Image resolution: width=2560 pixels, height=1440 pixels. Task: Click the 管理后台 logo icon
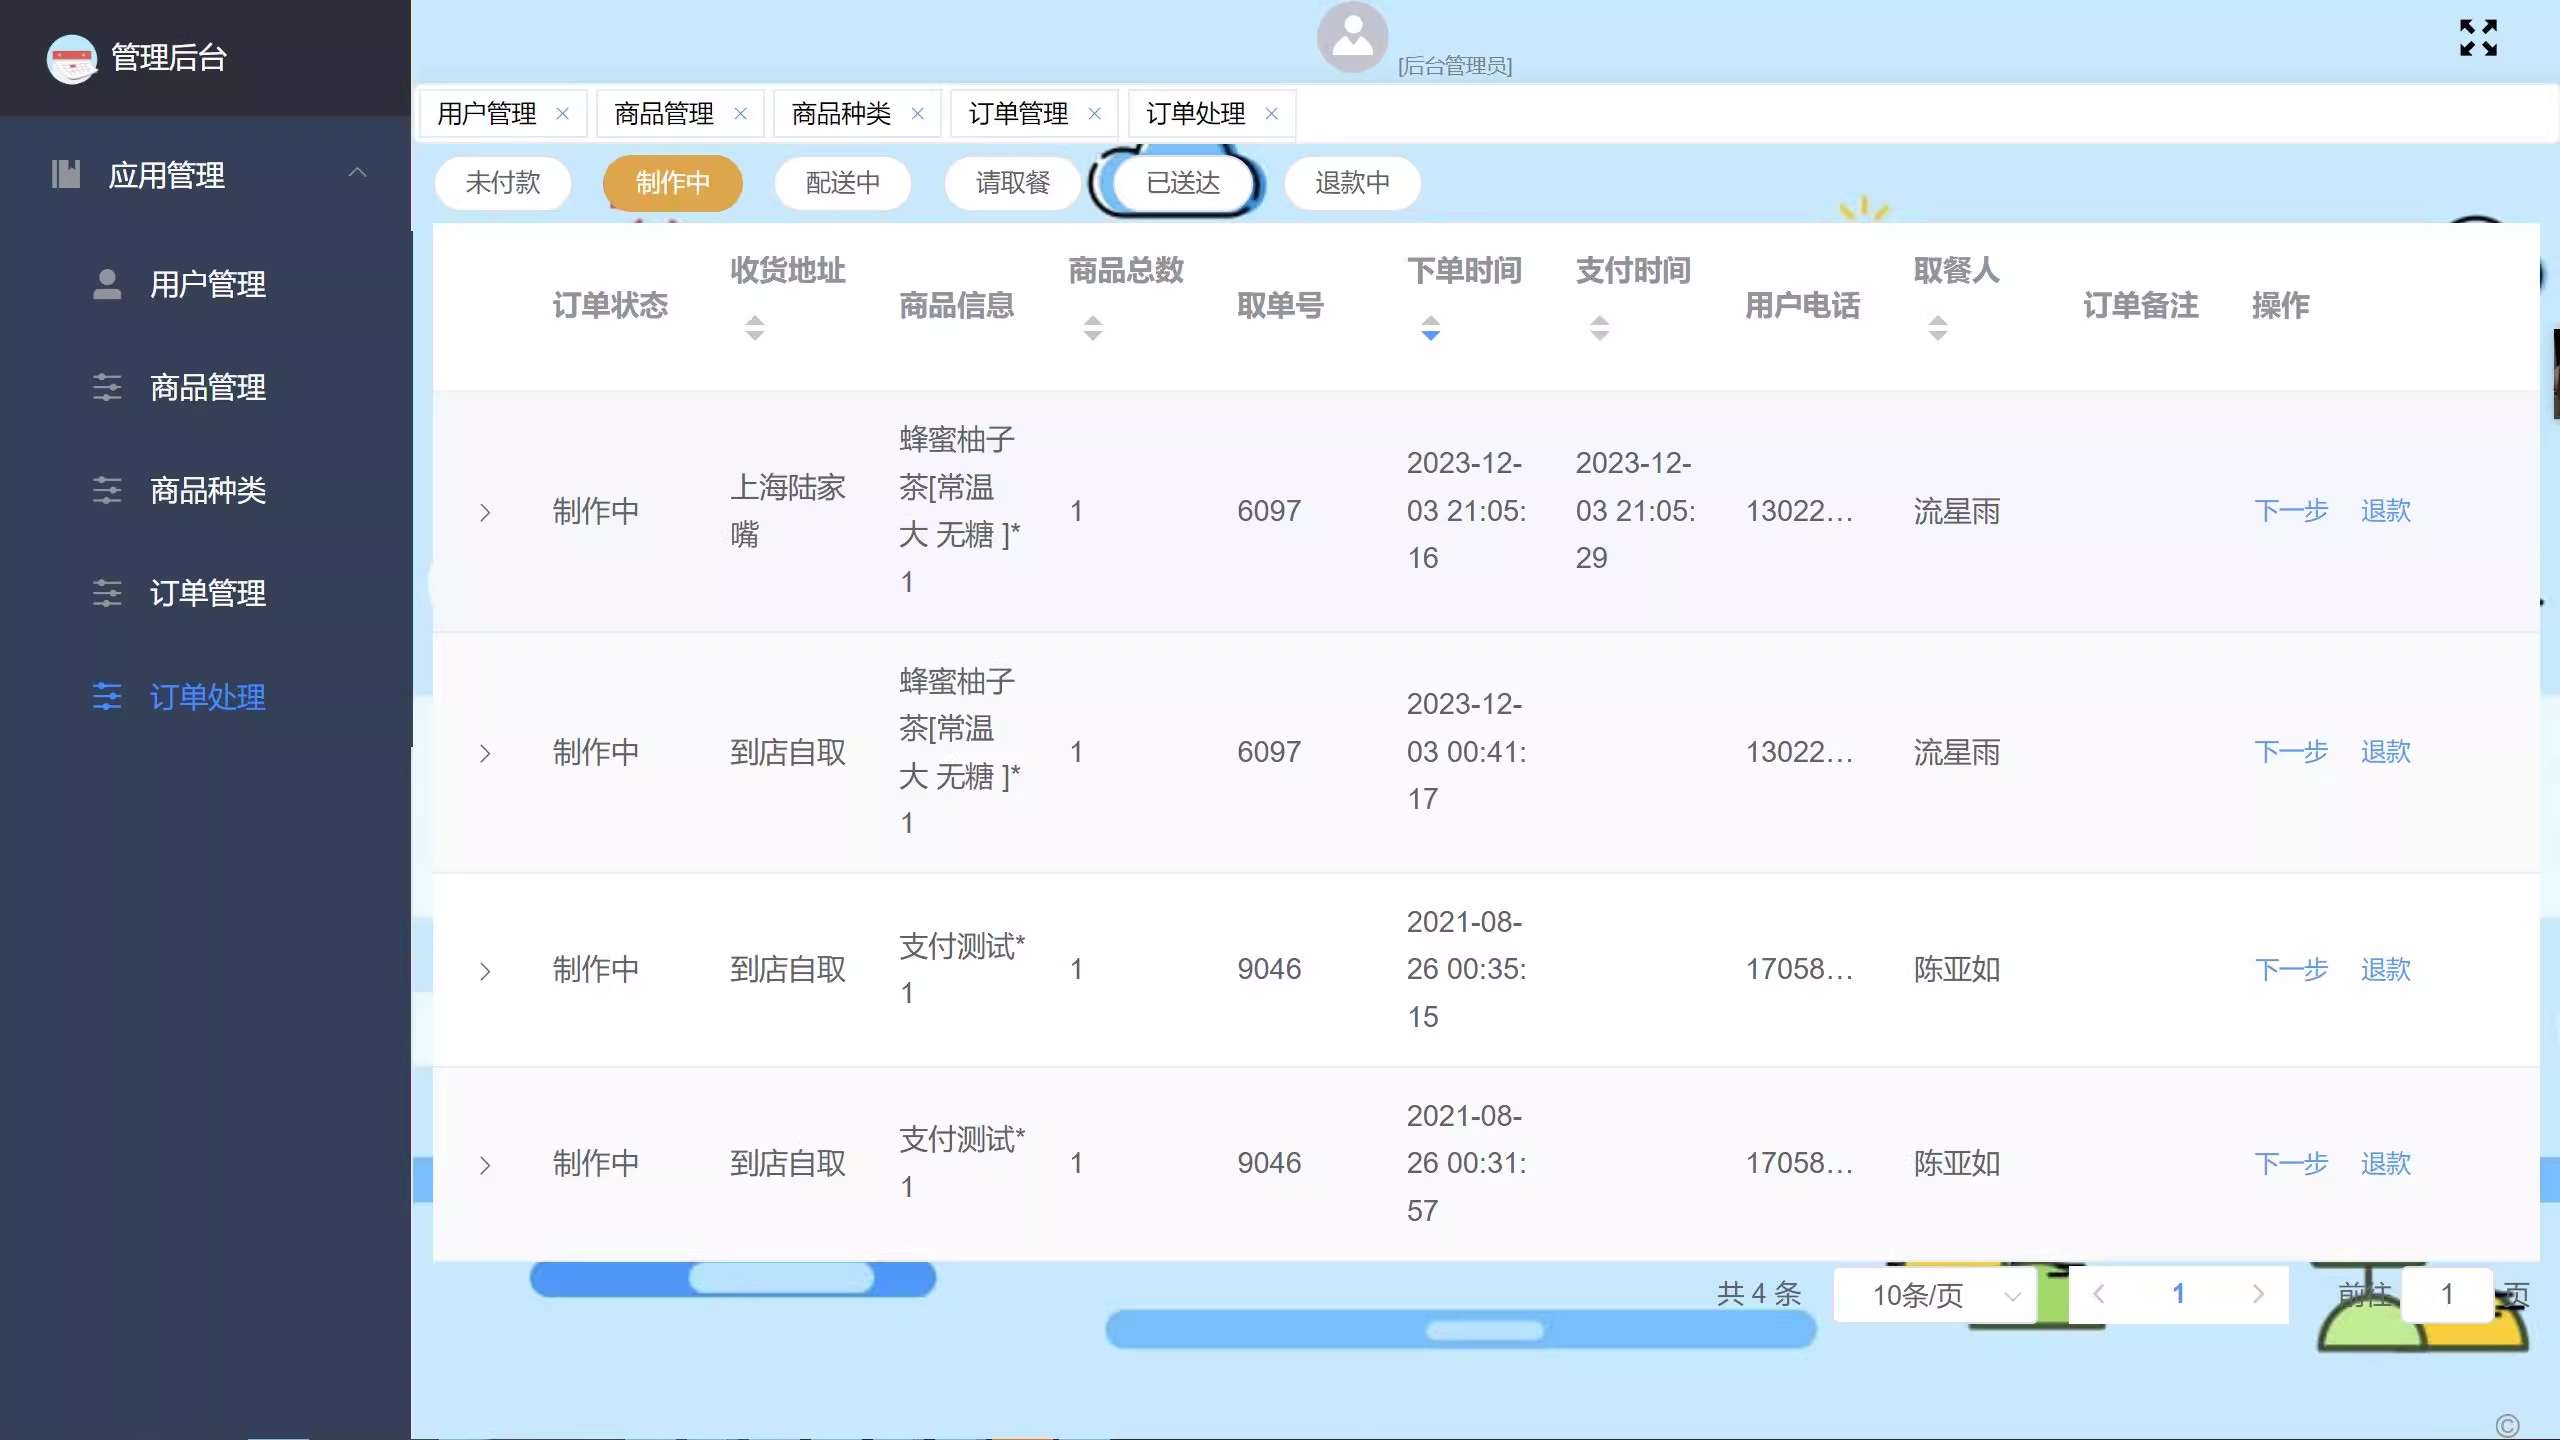pos(72,59)
